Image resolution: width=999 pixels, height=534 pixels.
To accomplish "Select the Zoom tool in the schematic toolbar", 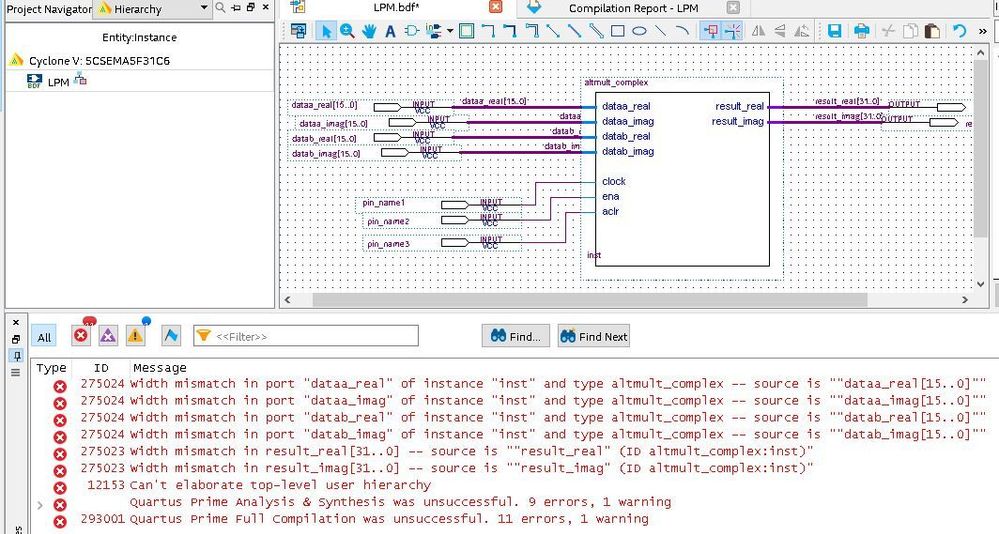I will tap(347, 31).
